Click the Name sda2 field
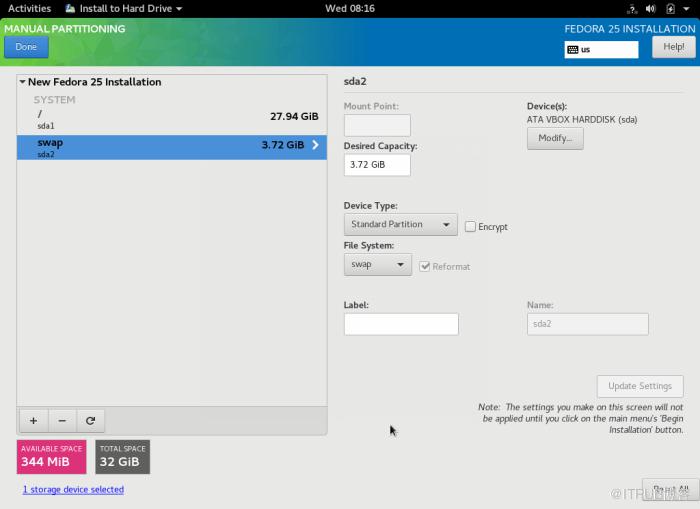The height and width of the screenshot is (509, 700). pyautogui.click(x=588, y=324)
